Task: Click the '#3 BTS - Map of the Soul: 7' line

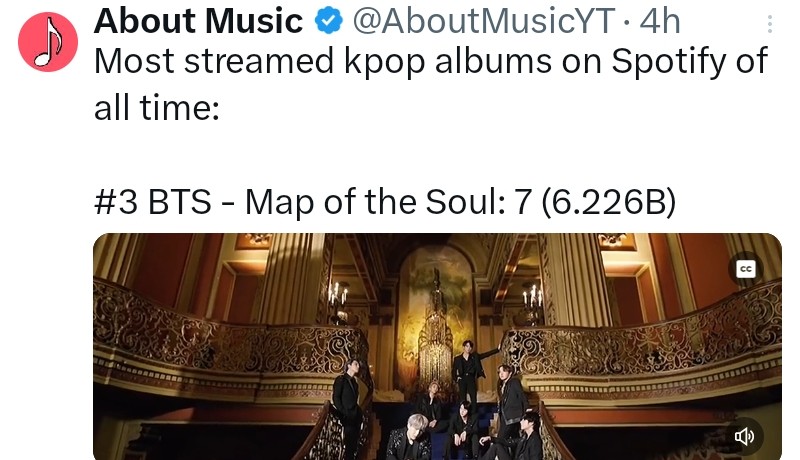Action: click(385, 202)
